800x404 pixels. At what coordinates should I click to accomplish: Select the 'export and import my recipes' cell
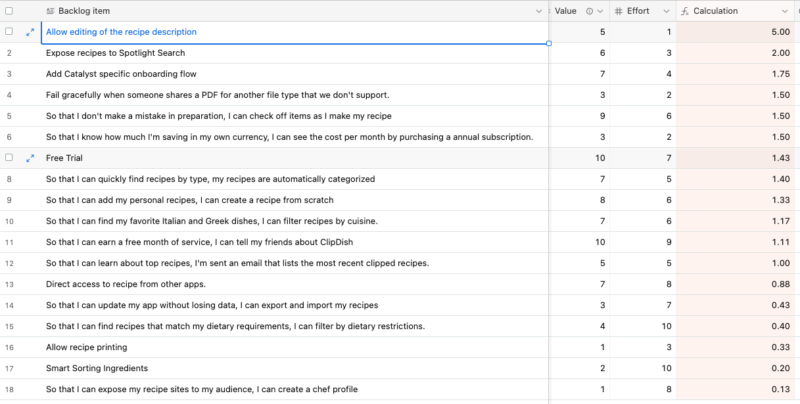294,305
